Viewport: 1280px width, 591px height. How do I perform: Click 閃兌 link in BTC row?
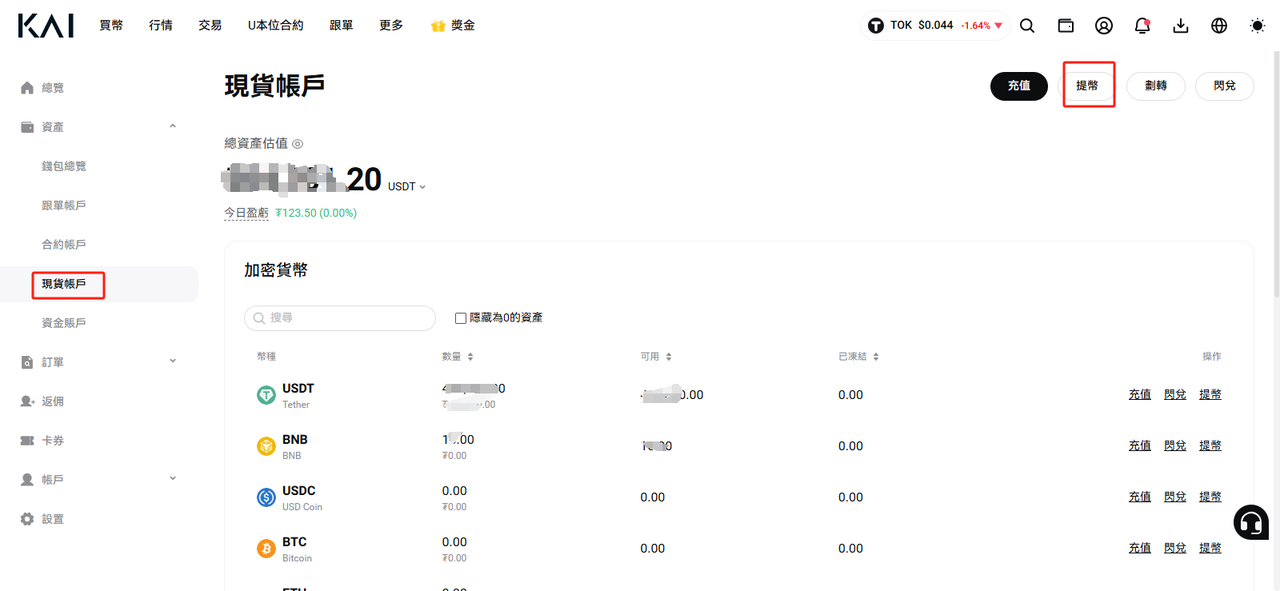1175,548
